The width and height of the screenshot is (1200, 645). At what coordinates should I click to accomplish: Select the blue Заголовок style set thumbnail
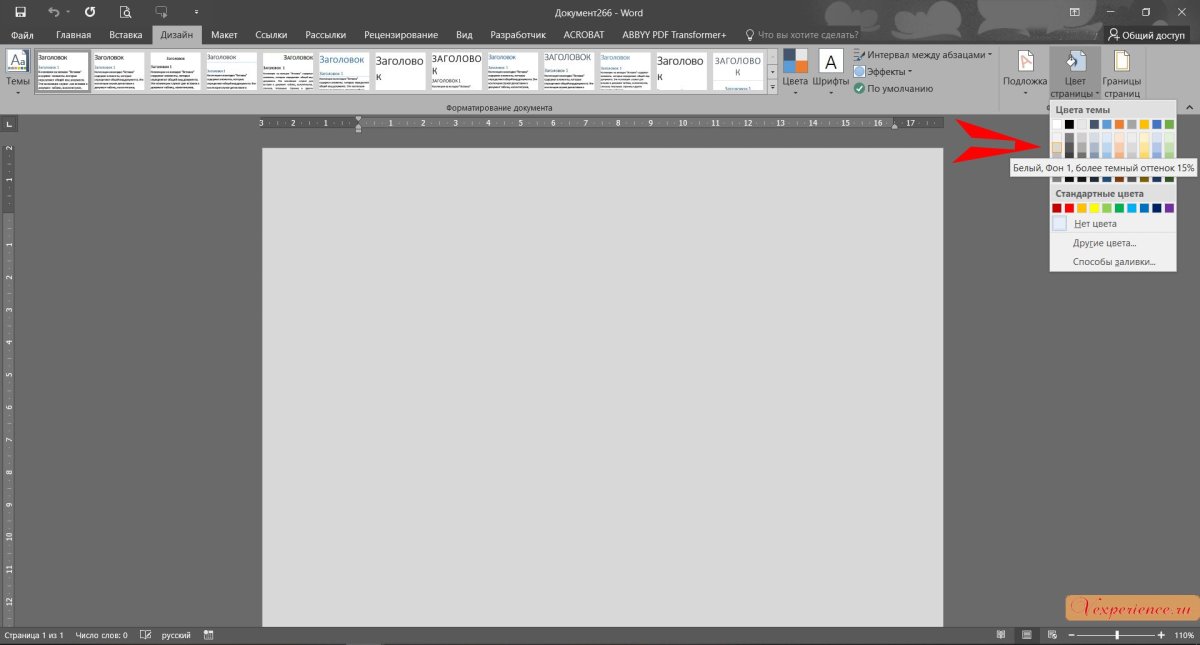coord(344,72)
